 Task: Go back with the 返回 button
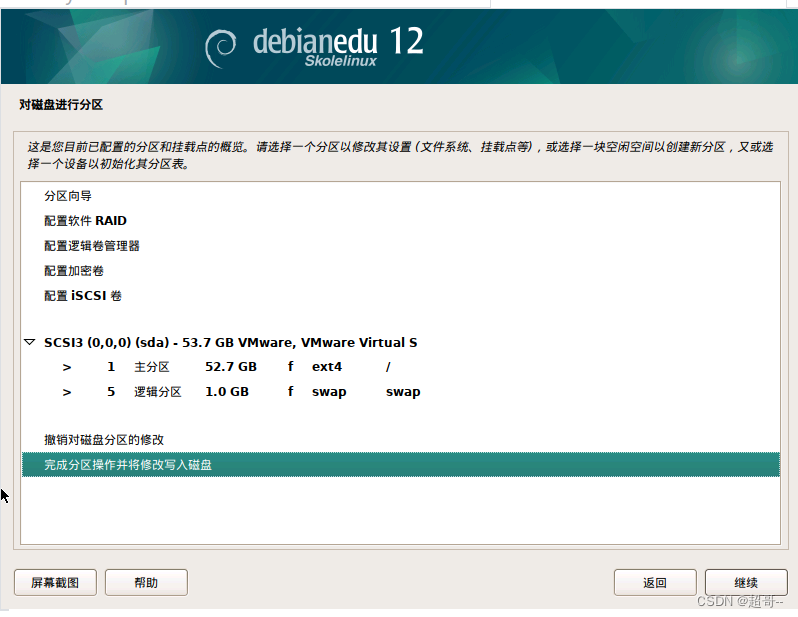[655, 582]
